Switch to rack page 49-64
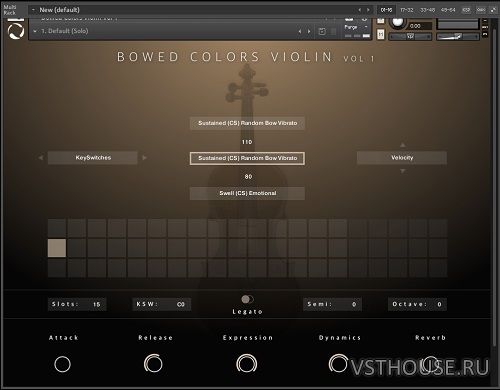This screenshot has width=500, height=390. (448, 10)
